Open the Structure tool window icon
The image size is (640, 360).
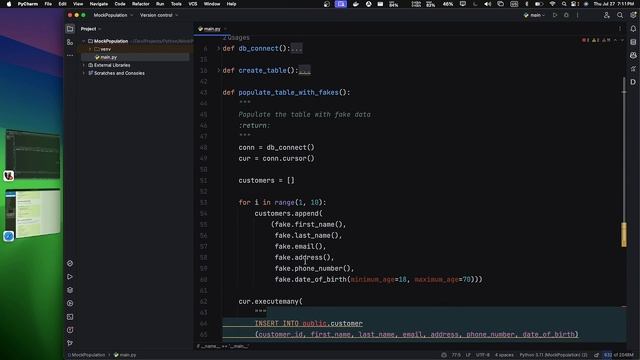(70, 42)
